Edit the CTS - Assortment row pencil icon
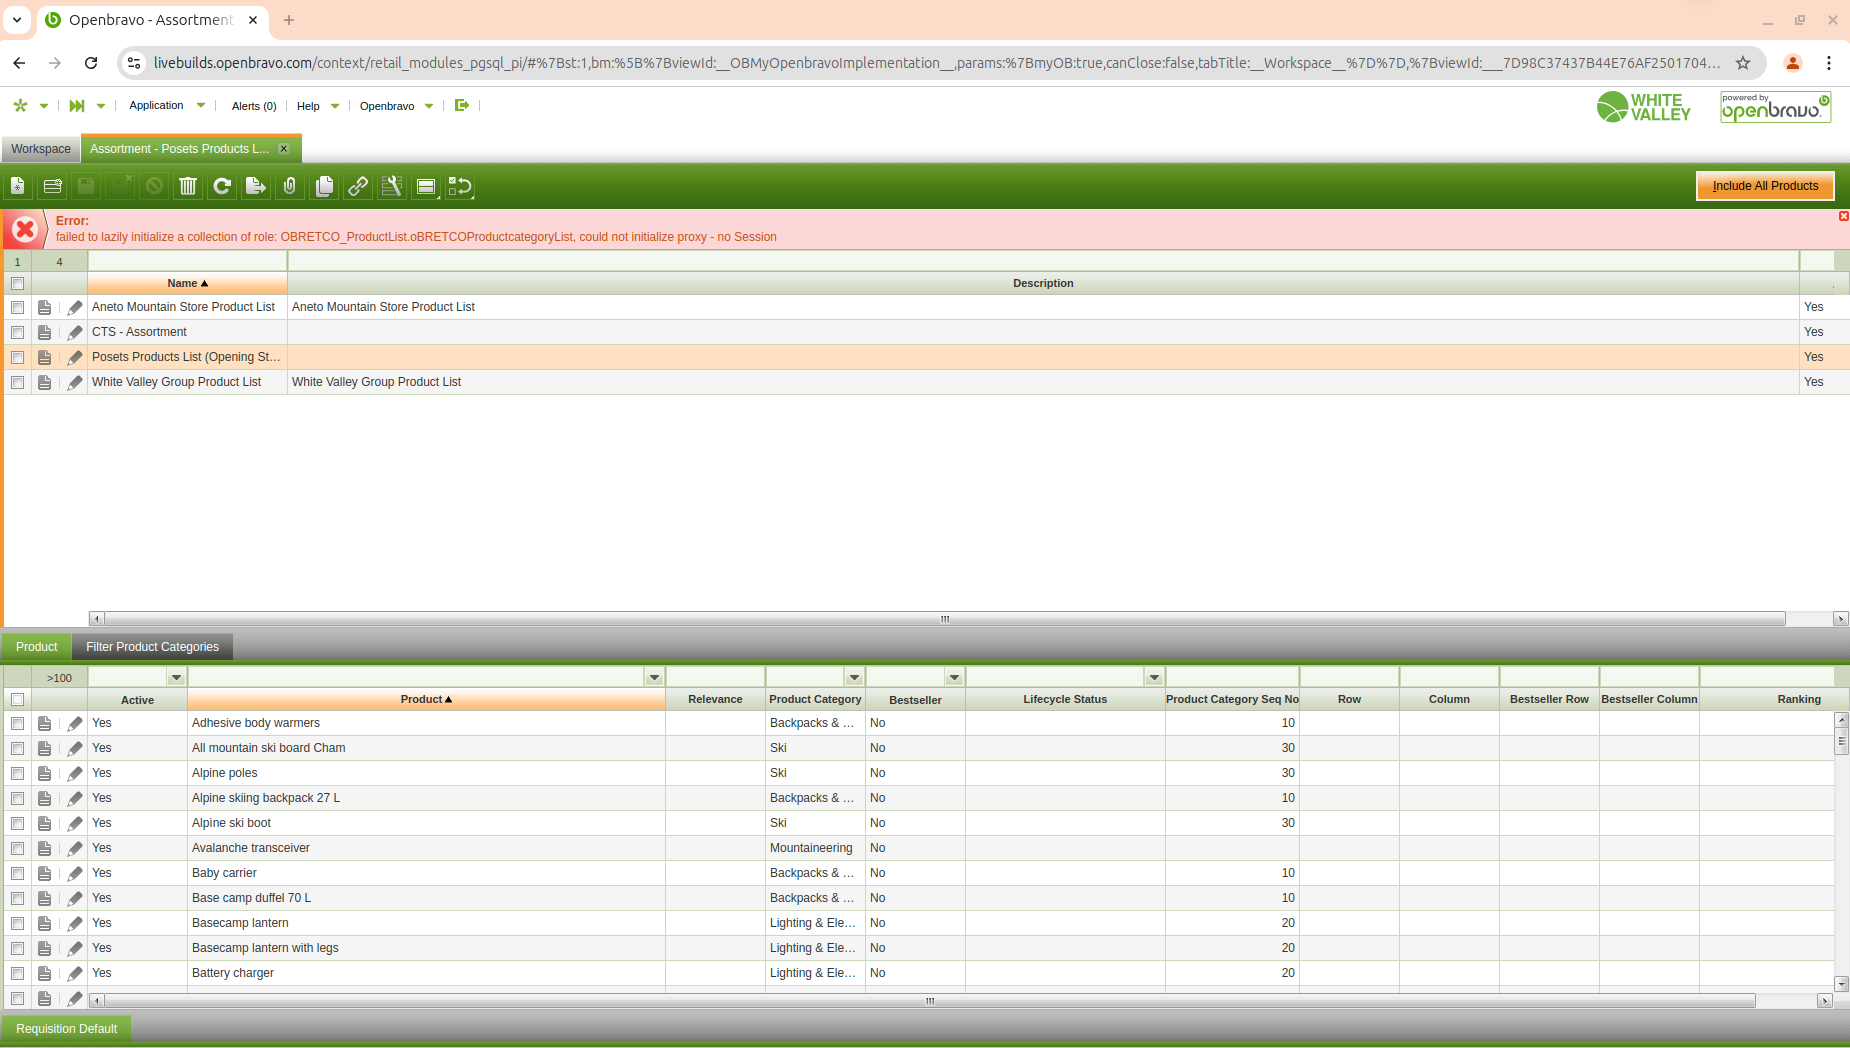1850x1048 pixels. (x=75, y=332)
